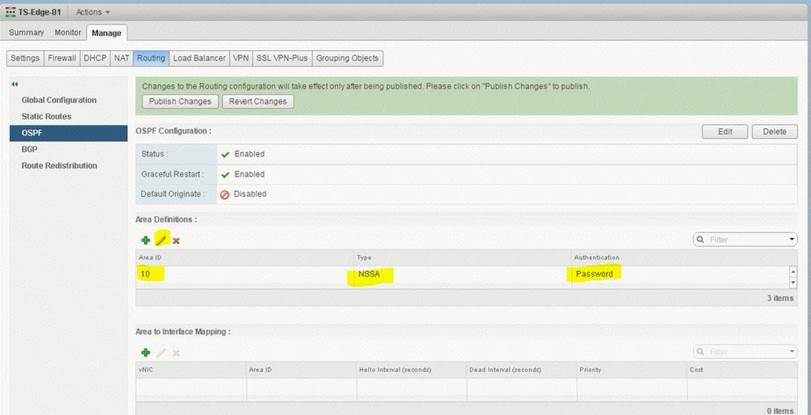Delete the selected area definition with red X
The height and width of the screenshot is (415, 811).
(x=176, y=240)
